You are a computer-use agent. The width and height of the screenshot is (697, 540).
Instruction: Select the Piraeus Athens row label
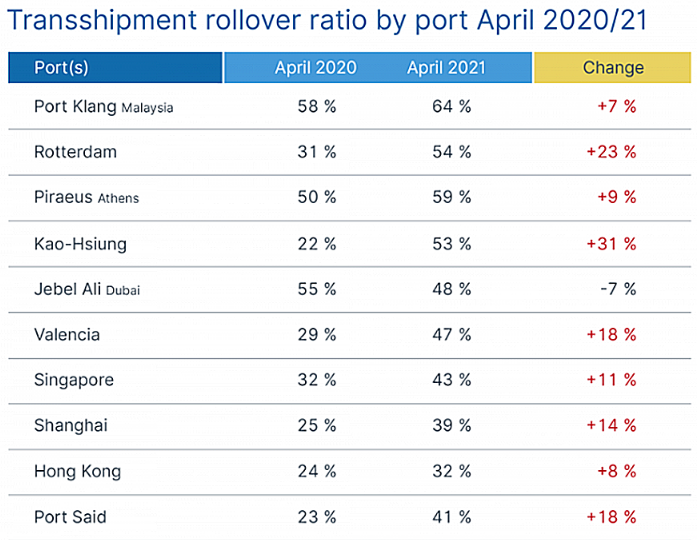[x=86, y=198]
